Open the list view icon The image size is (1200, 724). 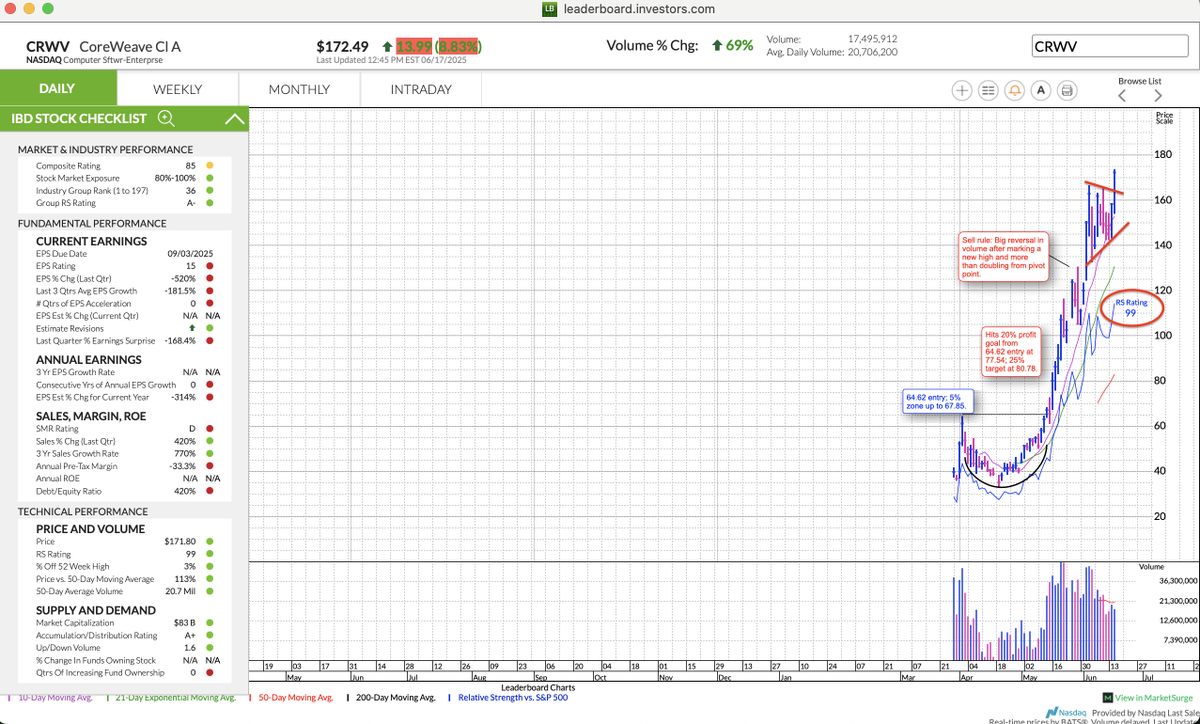(989, 90)
